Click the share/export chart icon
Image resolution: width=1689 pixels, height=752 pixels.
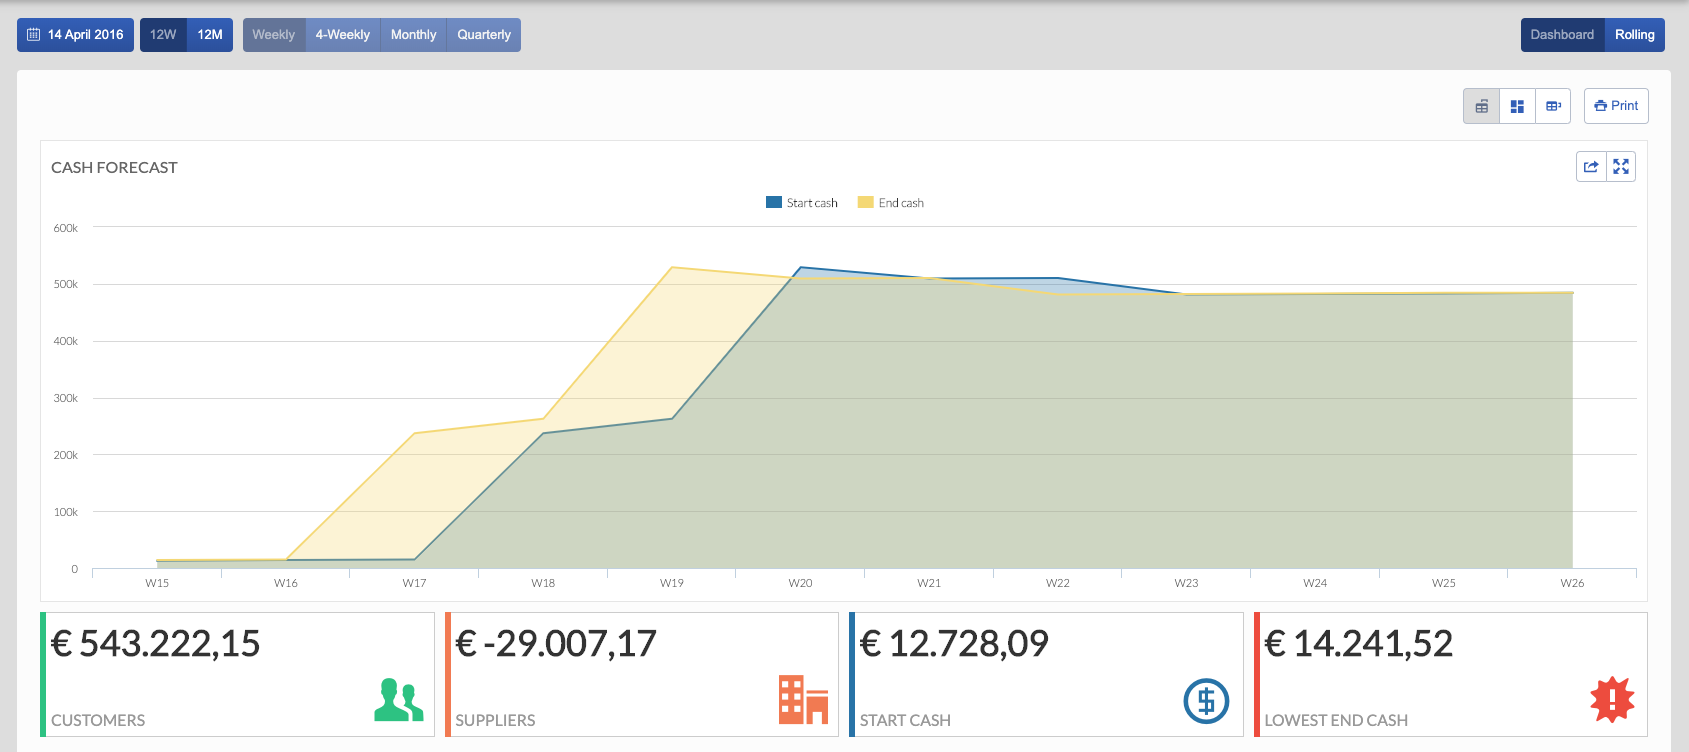click(1591, 167)
